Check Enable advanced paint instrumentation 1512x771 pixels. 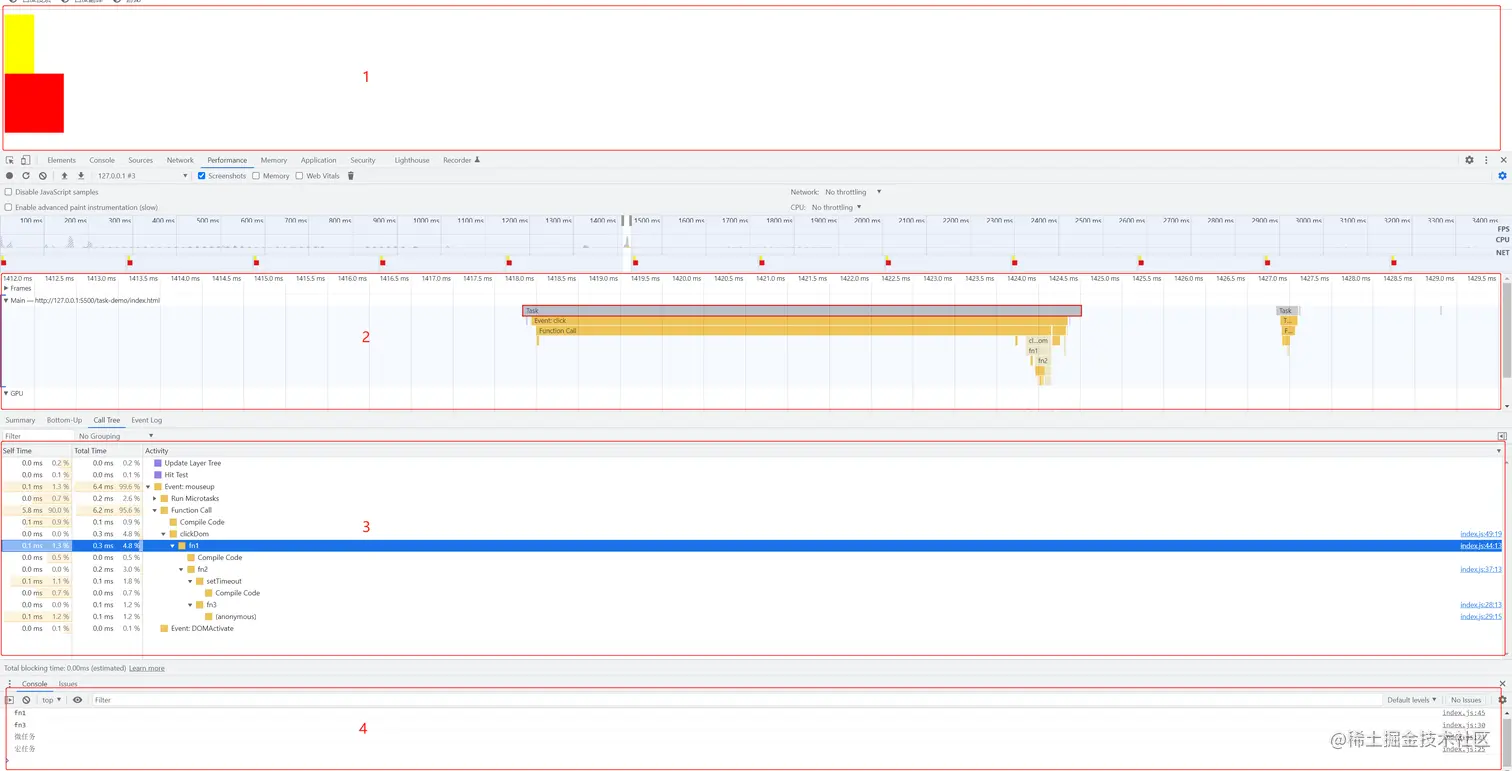click(9, 208)
